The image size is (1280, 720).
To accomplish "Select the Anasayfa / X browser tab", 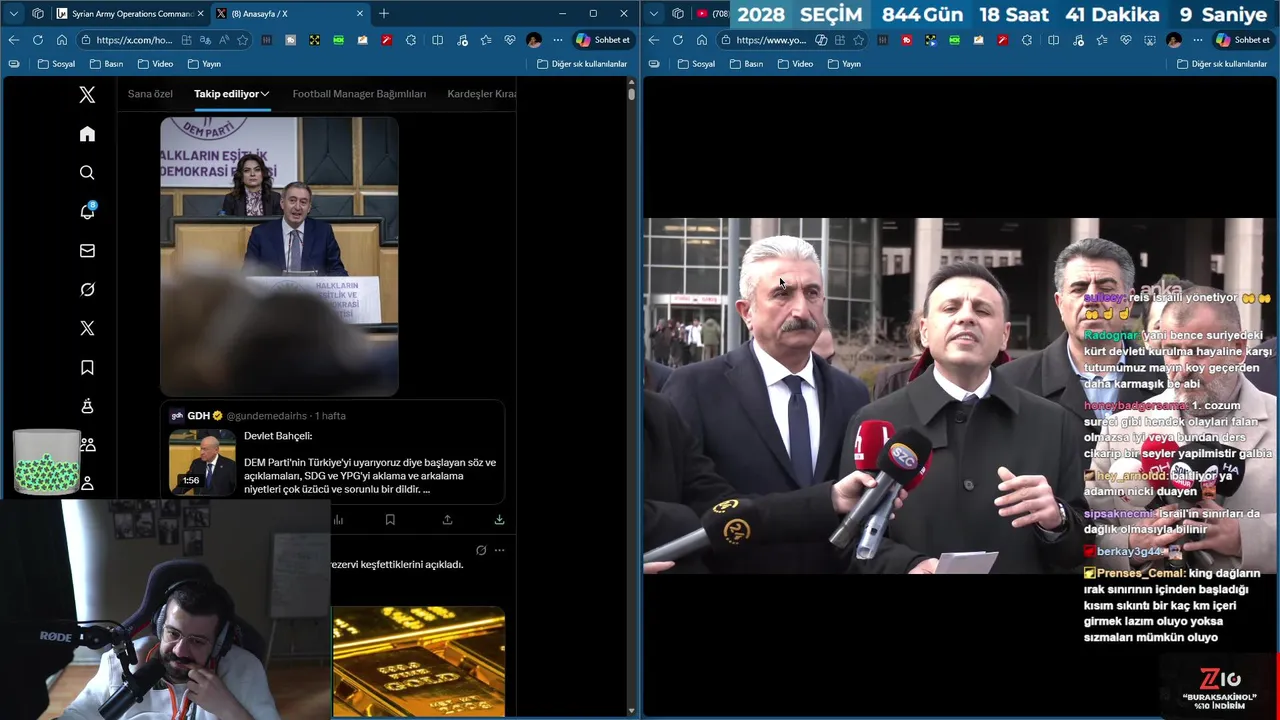I will point(289,14).
